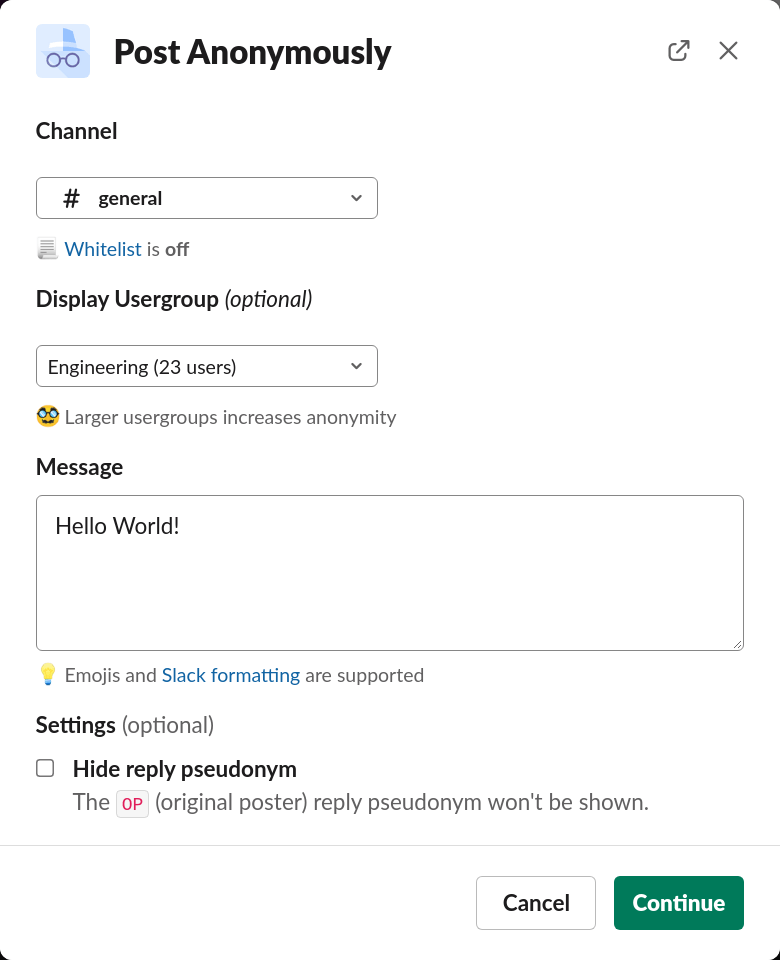The width and height of the screenshot is (780, 960).
Task: Open the dialog in a new window
Action: pos(679,51)
